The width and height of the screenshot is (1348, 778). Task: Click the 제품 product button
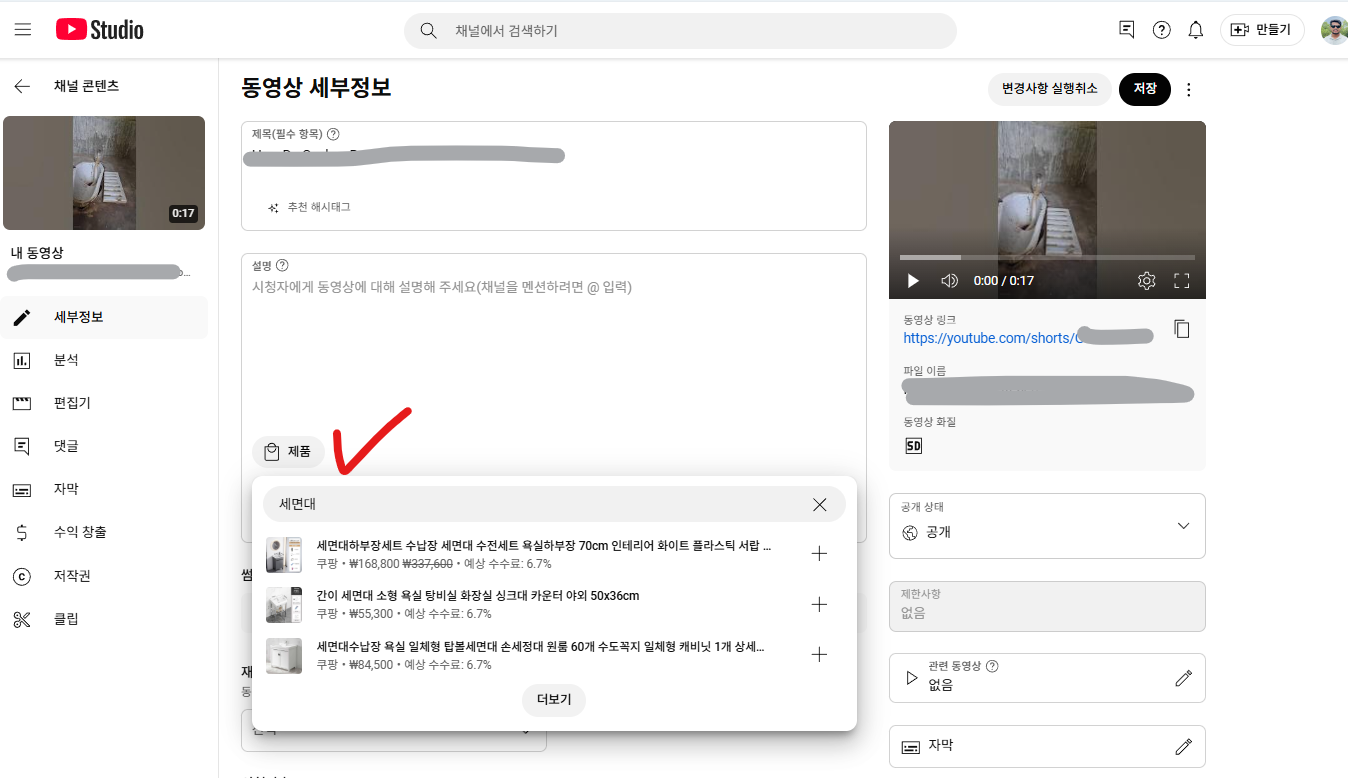coord(288,452)
